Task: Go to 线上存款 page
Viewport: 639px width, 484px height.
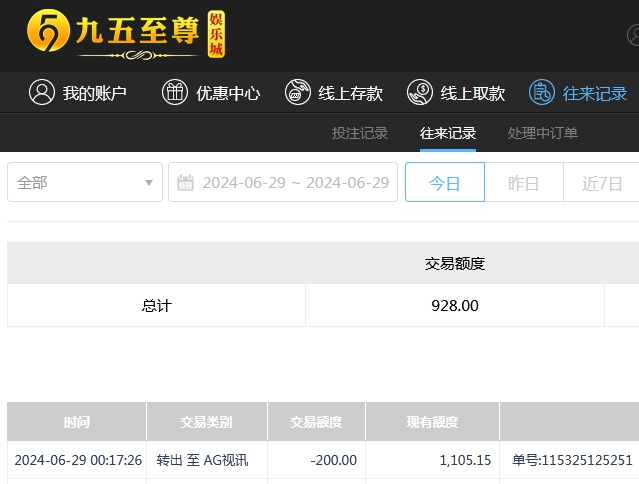Action: pos(350,93)
